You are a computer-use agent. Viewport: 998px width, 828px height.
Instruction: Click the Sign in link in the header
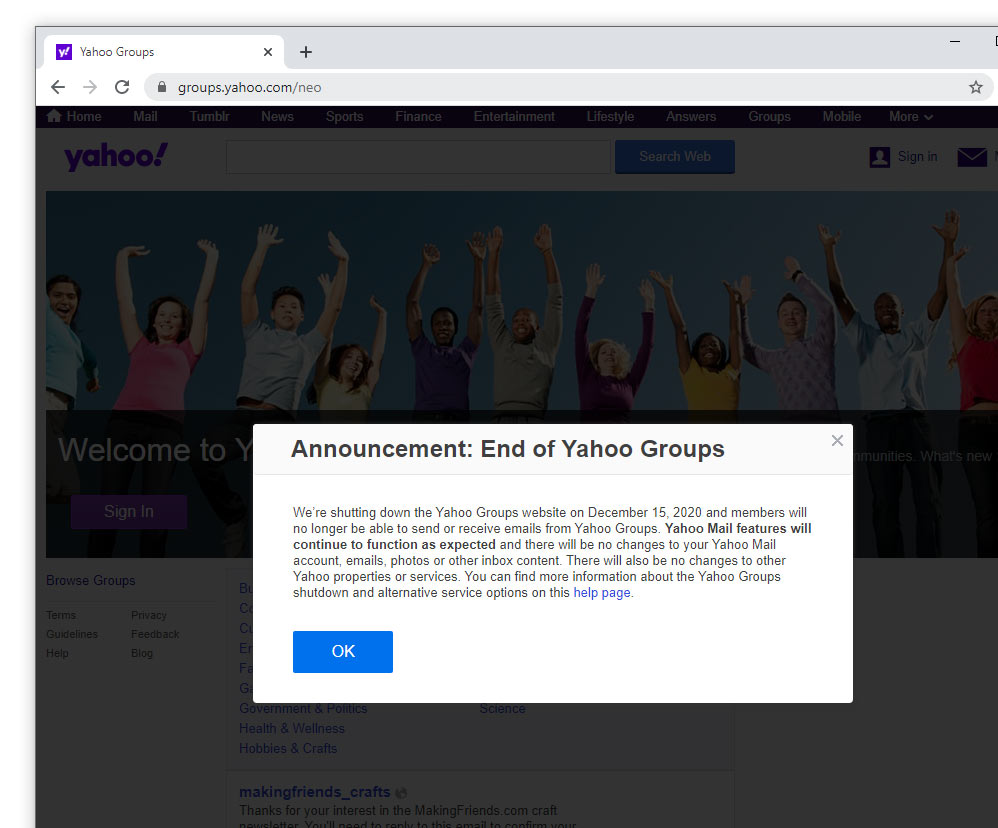tap(917, 157)
